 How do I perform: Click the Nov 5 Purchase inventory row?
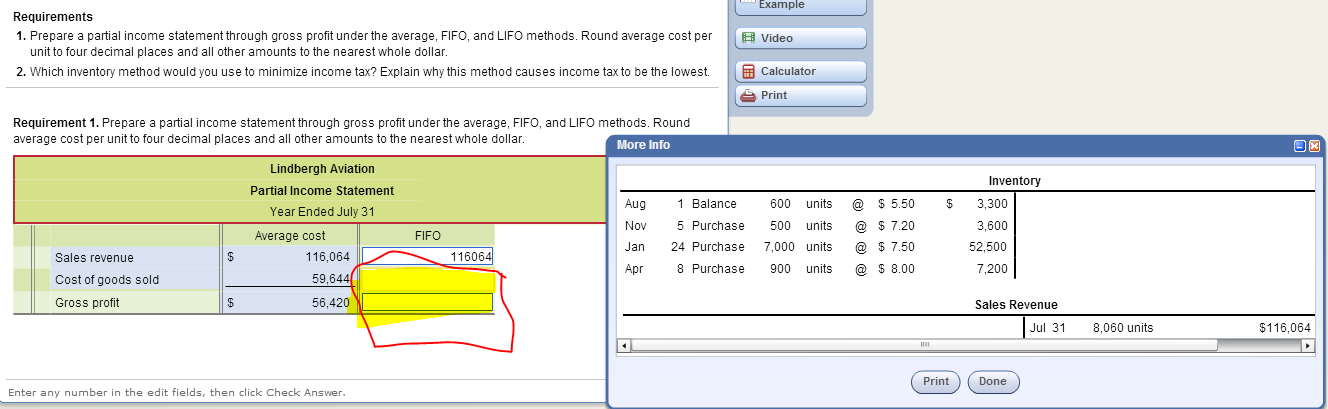(816, 226)
